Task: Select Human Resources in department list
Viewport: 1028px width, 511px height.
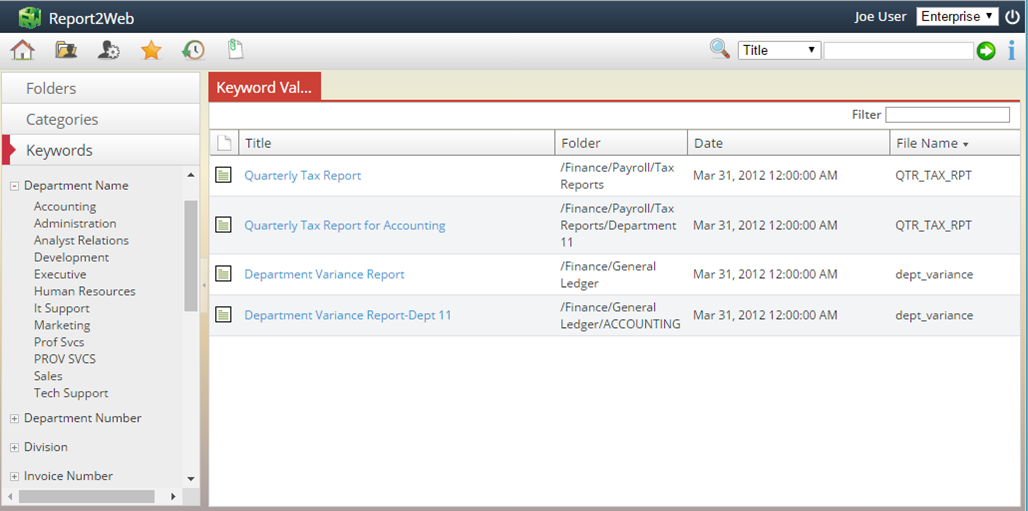Action: pos(84,291)
